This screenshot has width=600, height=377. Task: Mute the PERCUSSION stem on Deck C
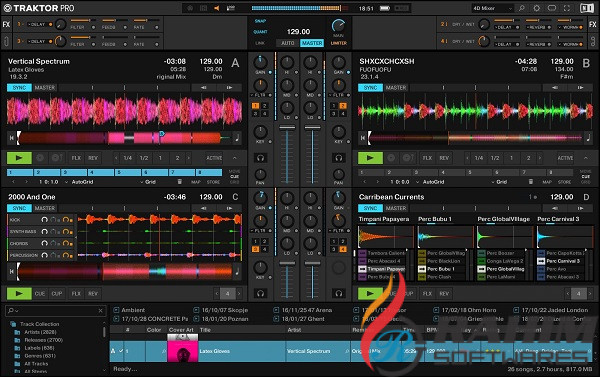point(44,255)
